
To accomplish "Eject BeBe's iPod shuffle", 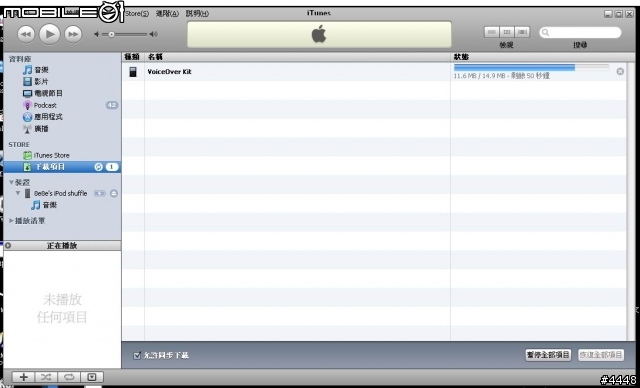I will click(114, 193).
